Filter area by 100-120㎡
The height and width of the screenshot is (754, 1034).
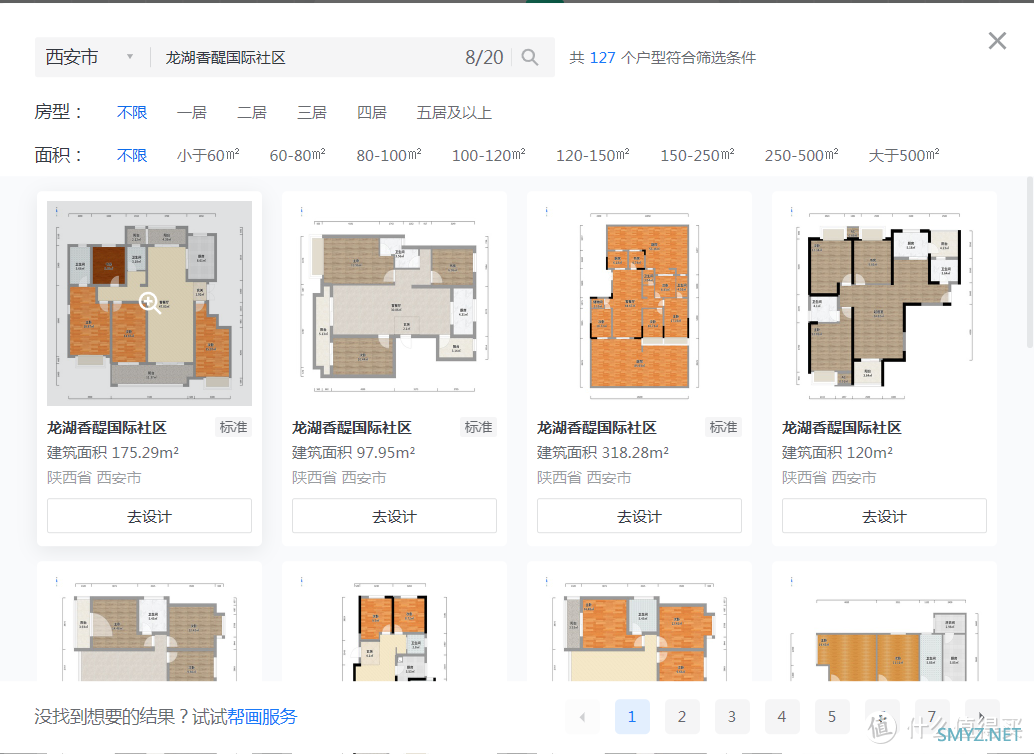[x=489, y=156]
